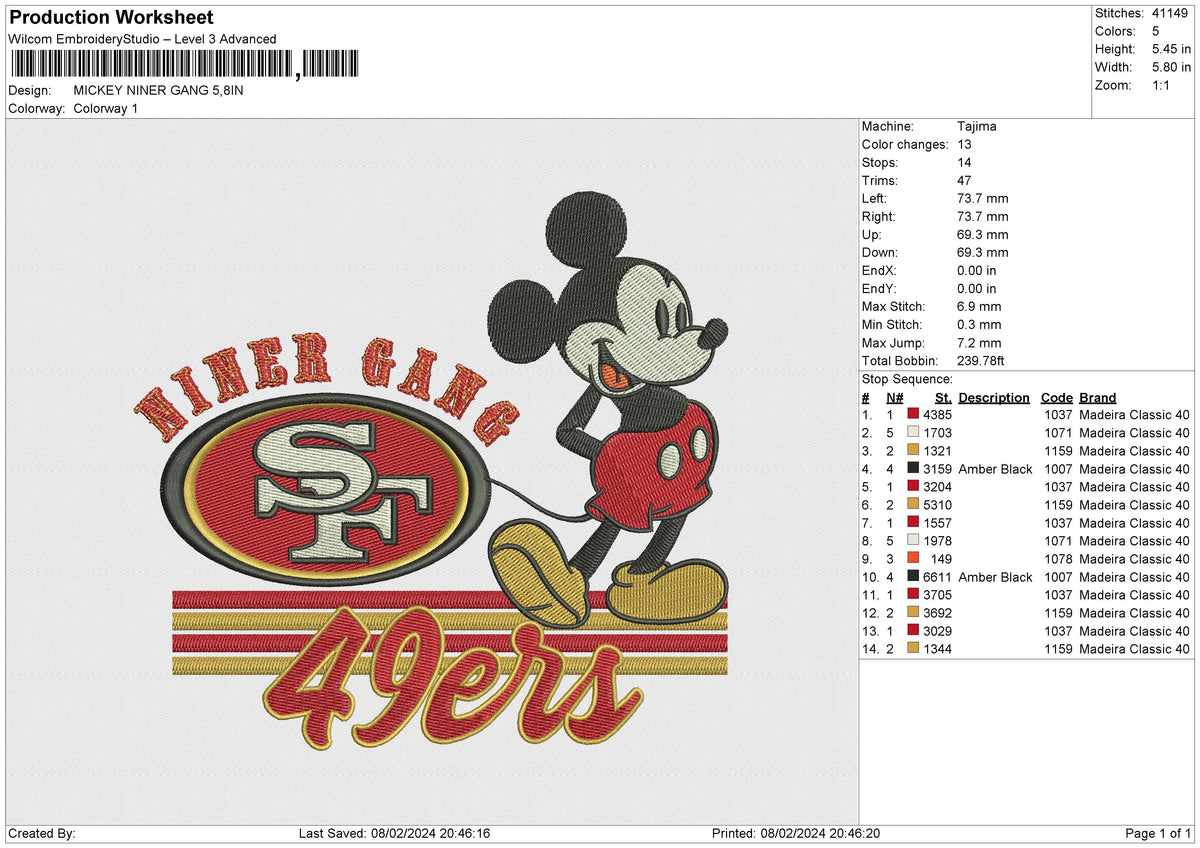
Task: Click the Colors value '5'
Action: coord(1157,31)
